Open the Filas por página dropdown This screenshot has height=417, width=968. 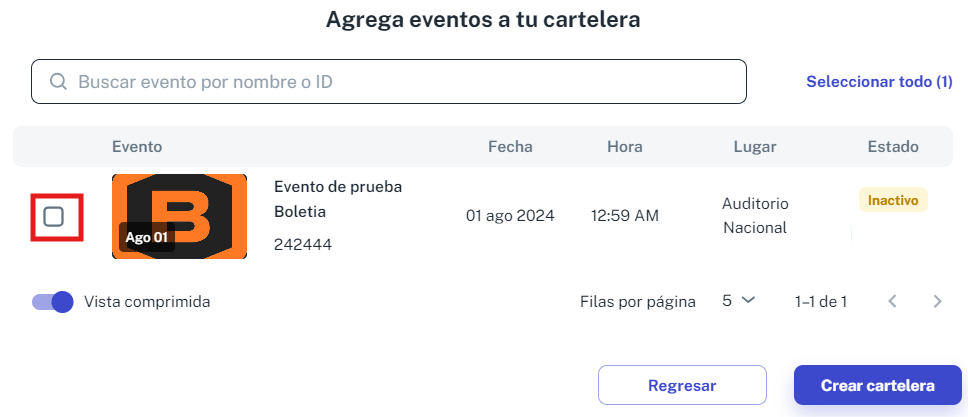tap(738, 301)
